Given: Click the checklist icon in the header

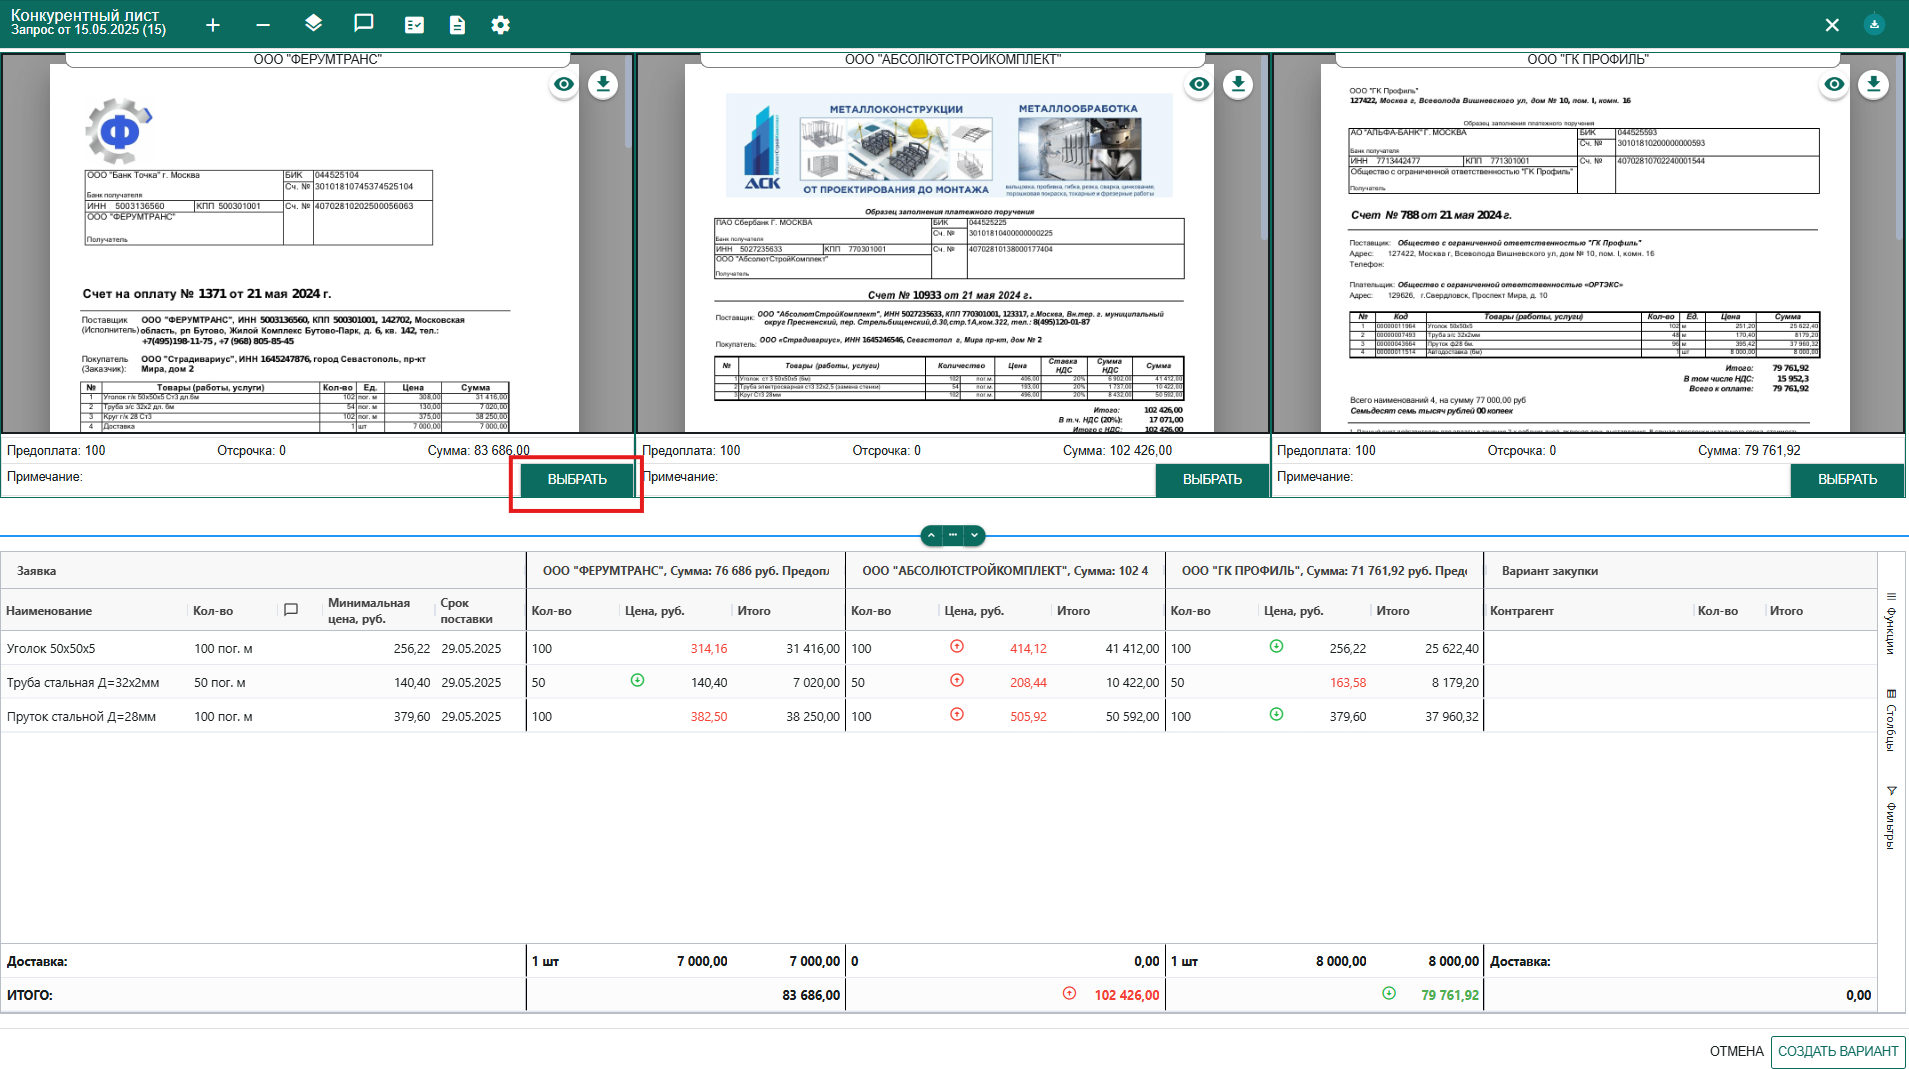Looking at the screenshot, I should tap(414, 25).
